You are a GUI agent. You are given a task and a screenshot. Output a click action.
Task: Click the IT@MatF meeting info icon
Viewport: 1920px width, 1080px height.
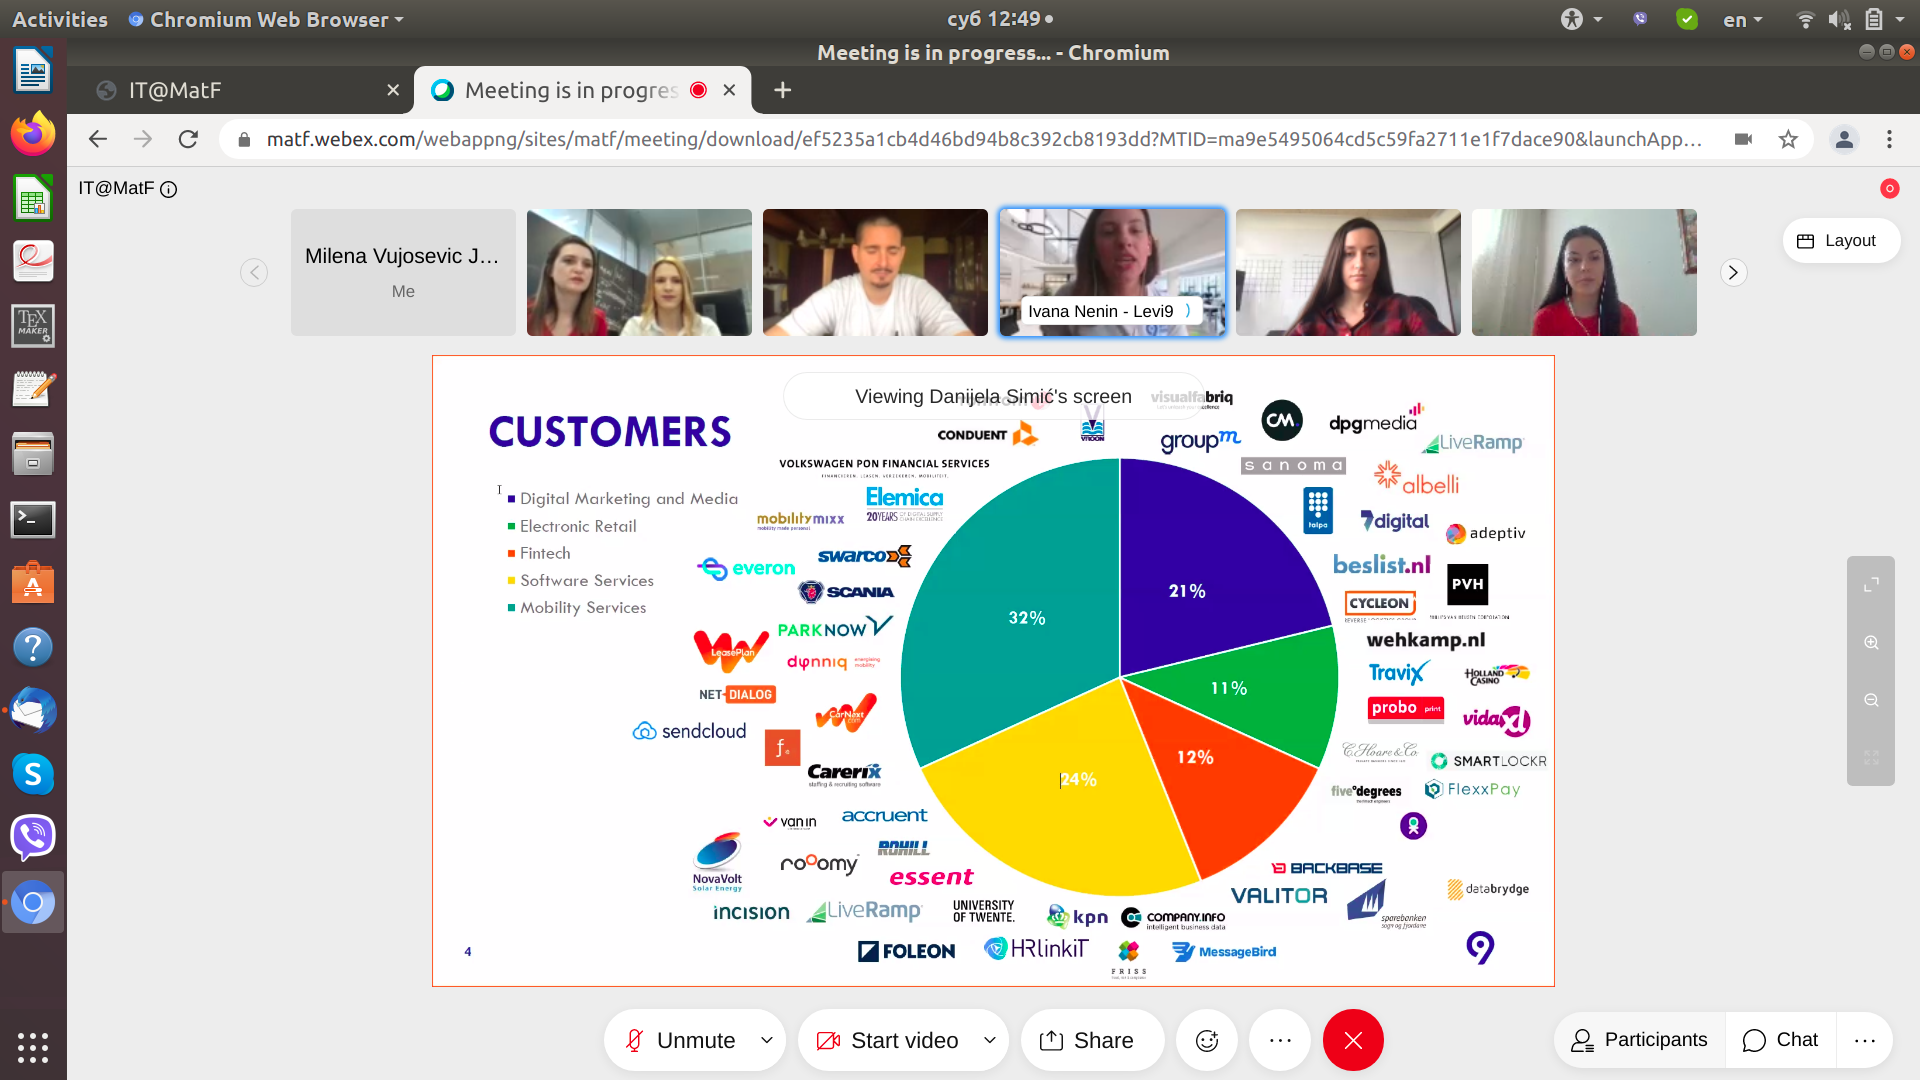pyautogui.click(x=169, y=189)
